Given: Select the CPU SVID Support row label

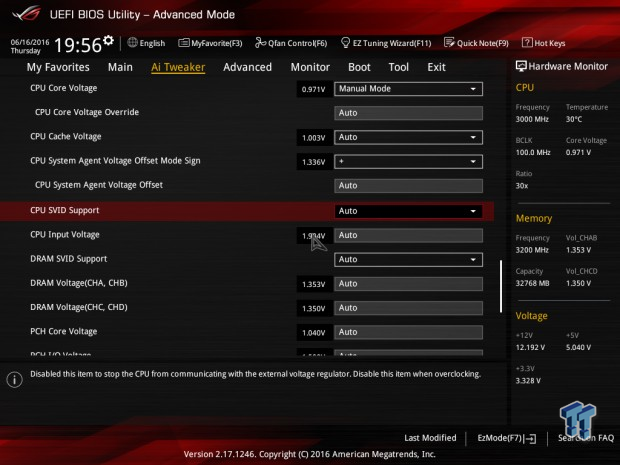Looking at the screenshot, I should click(65, 210).
